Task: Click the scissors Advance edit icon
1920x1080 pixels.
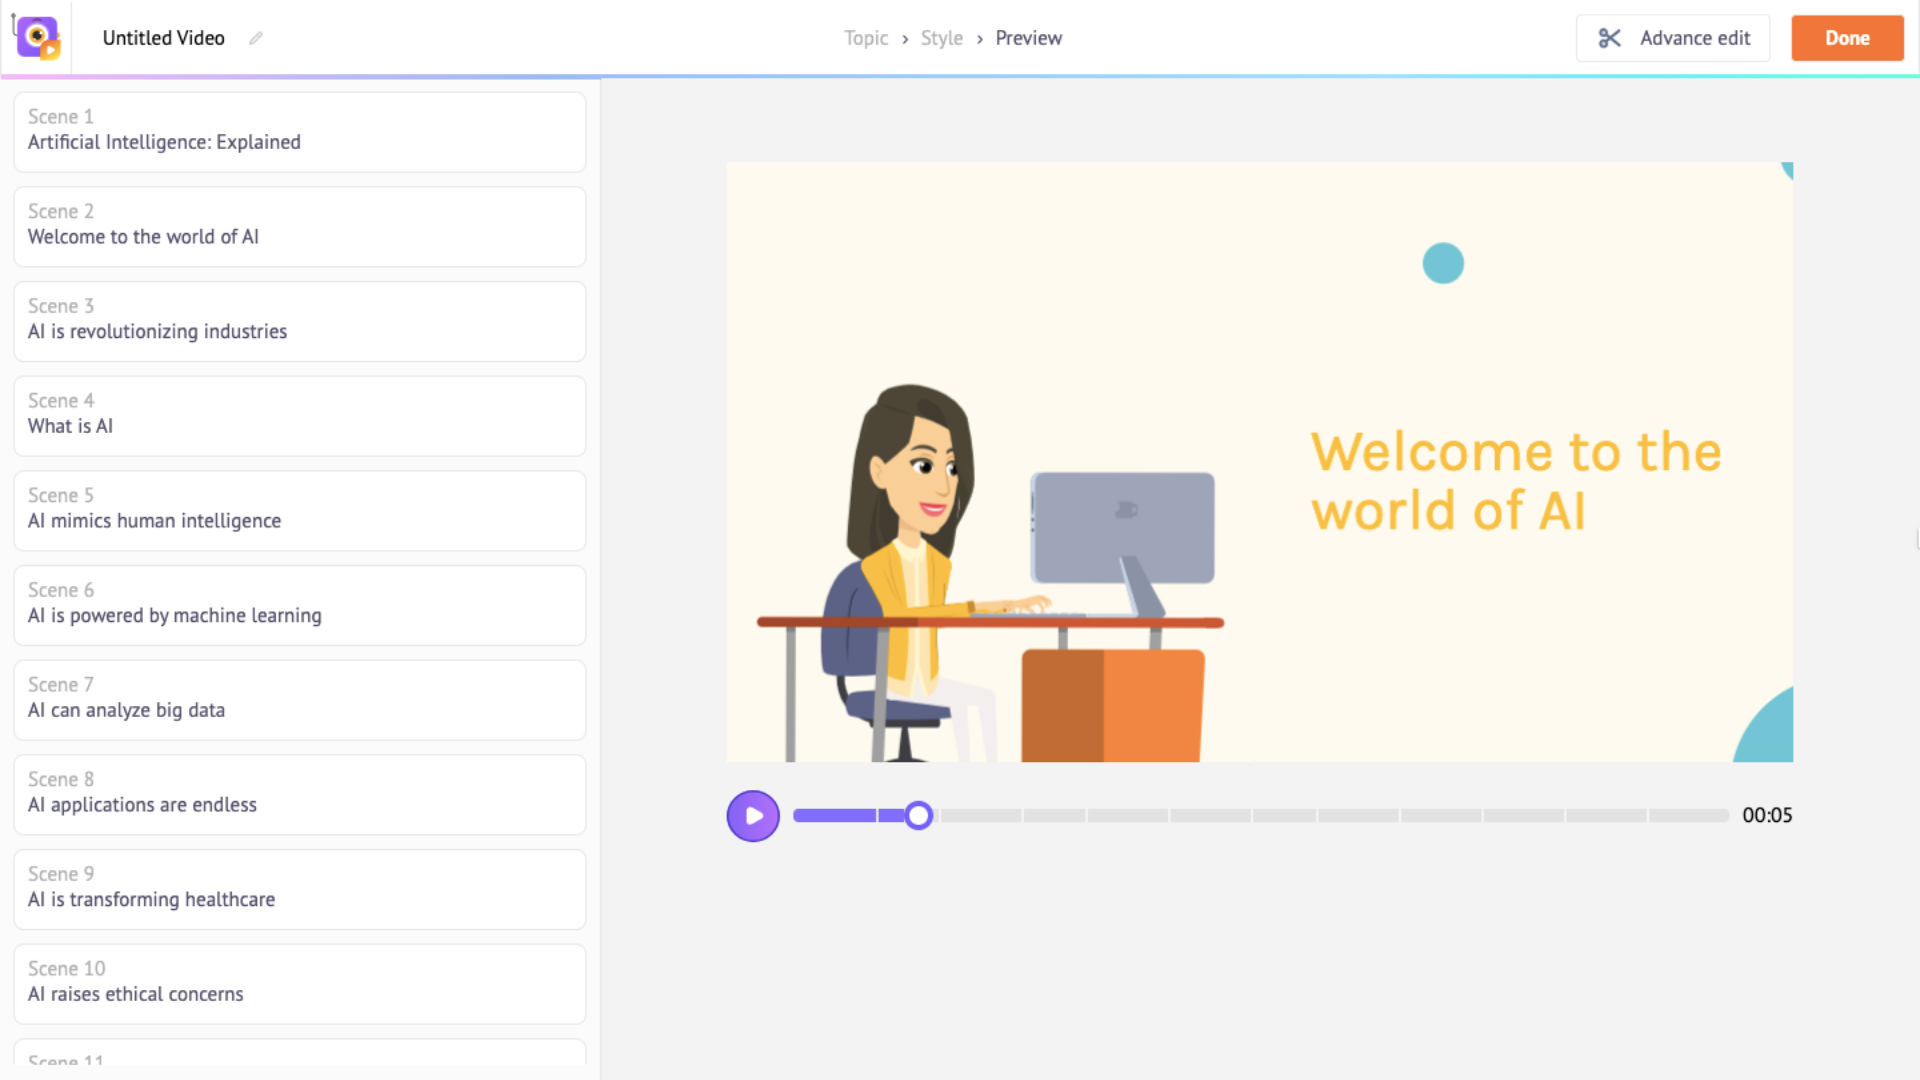Action: point(1609,38)
